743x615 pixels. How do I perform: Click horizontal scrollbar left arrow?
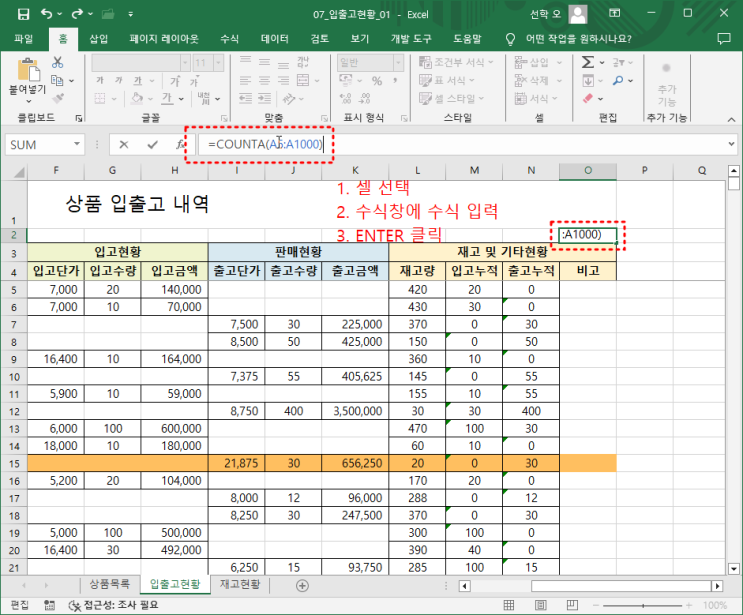[x=464, y=586]
